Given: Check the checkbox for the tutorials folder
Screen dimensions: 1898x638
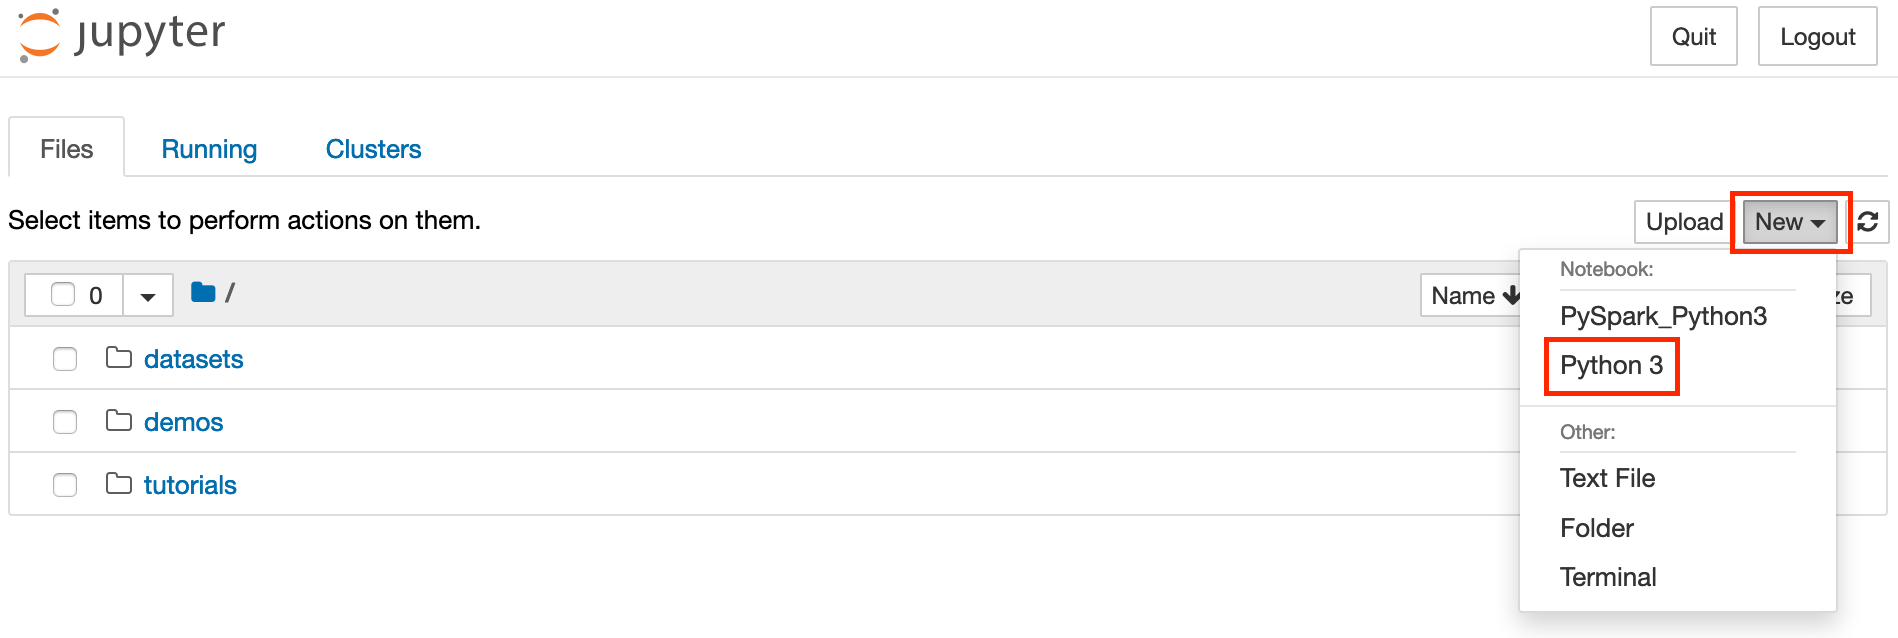Looking at the screenshot, I should click(x=64, y=484).
